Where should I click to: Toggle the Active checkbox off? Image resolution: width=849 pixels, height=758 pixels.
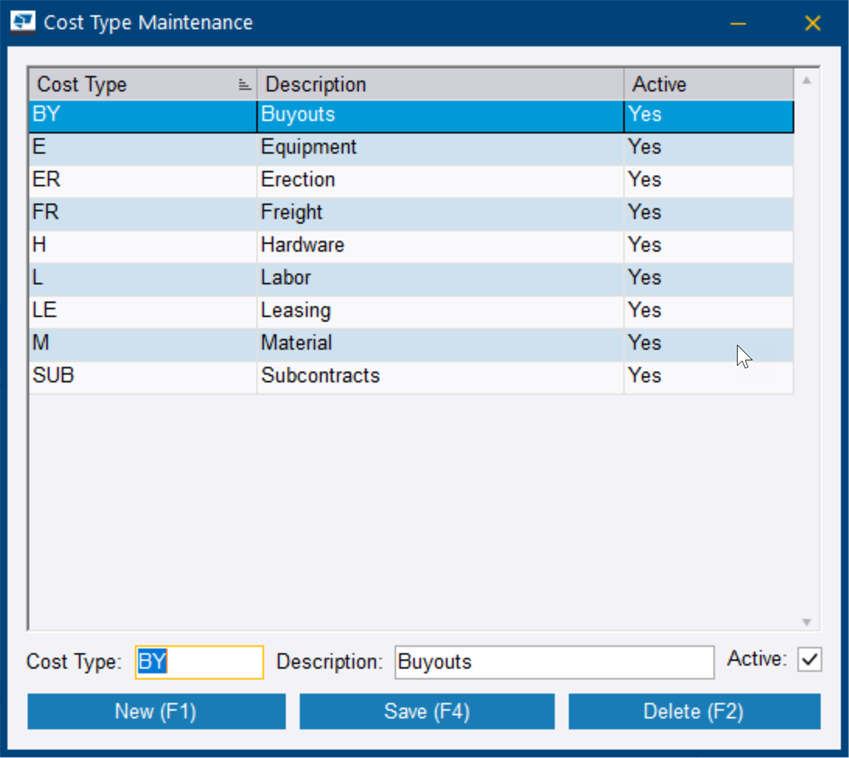click(809, 659)
